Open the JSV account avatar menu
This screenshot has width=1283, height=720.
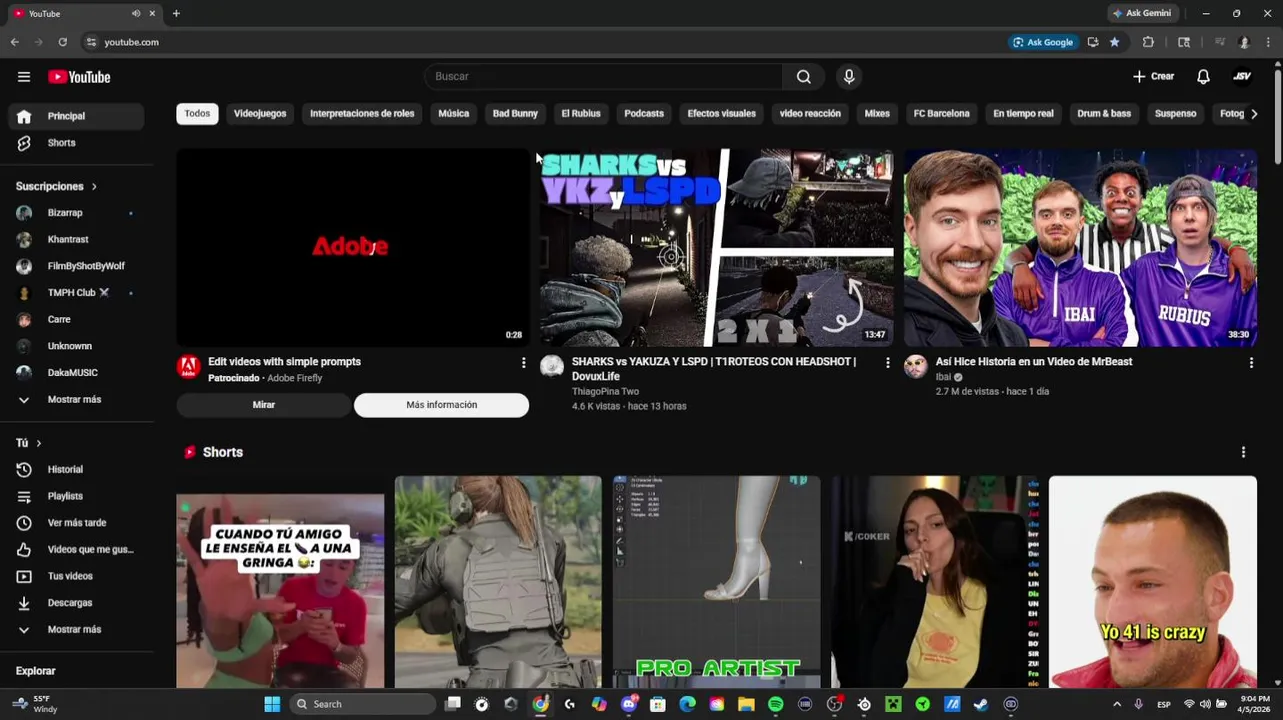point(1242,77)
